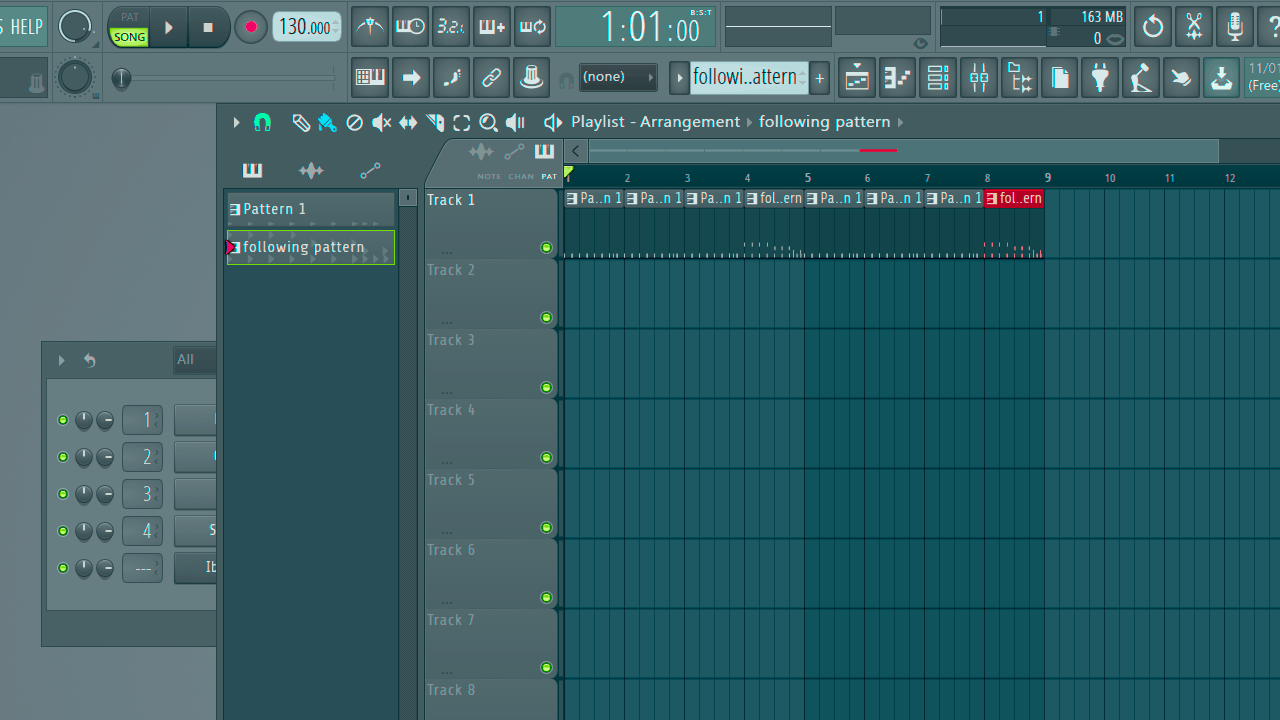The height and width of the screenshot is (720, 1280).
Task: Select the Paint brush tool
Action: coord(326,122)
